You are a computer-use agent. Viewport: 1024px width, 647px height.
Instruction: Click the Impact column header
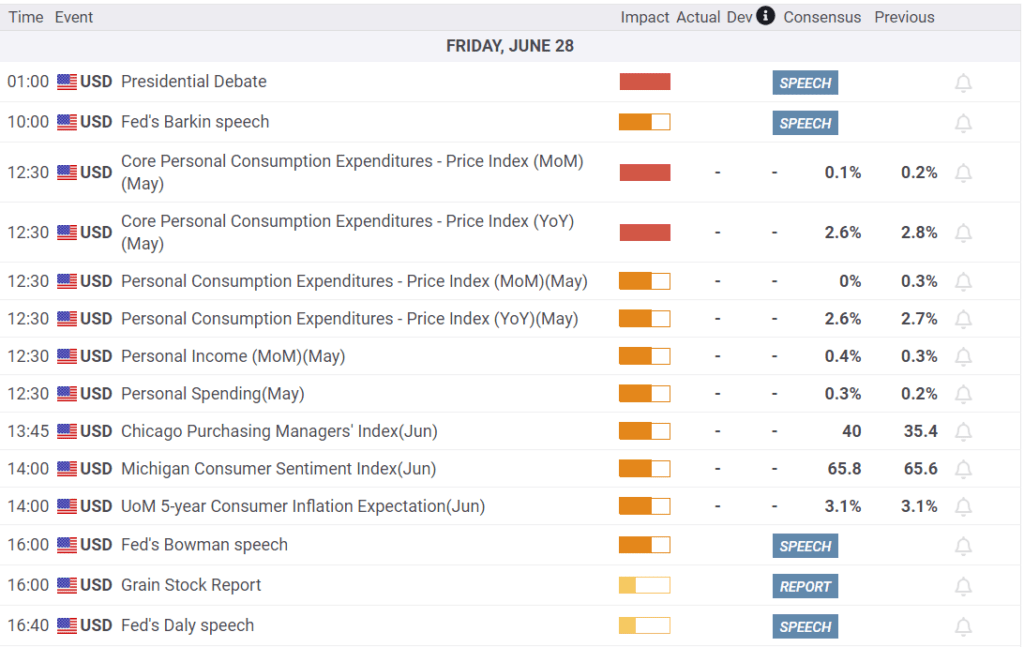(644, 17)
